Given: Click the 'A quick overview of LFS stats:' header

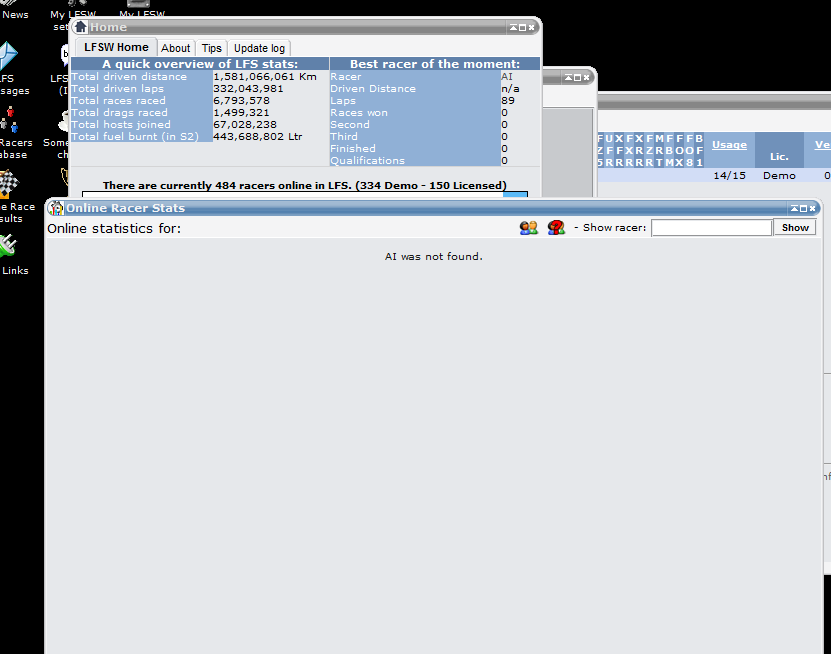Looking at the screenshot, I should [200, 64].
